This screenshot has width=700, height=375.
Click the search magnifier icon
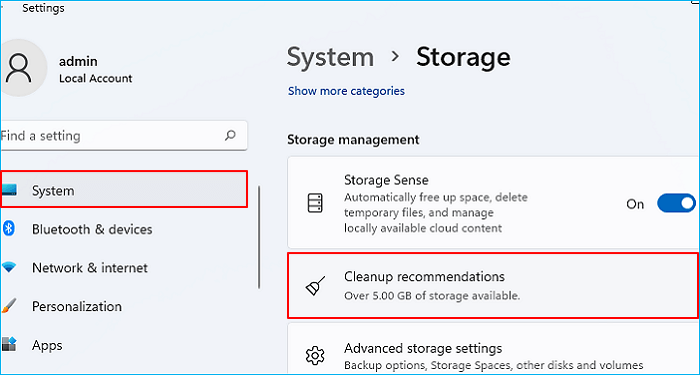pyautogui.click(x=230, y=135)
